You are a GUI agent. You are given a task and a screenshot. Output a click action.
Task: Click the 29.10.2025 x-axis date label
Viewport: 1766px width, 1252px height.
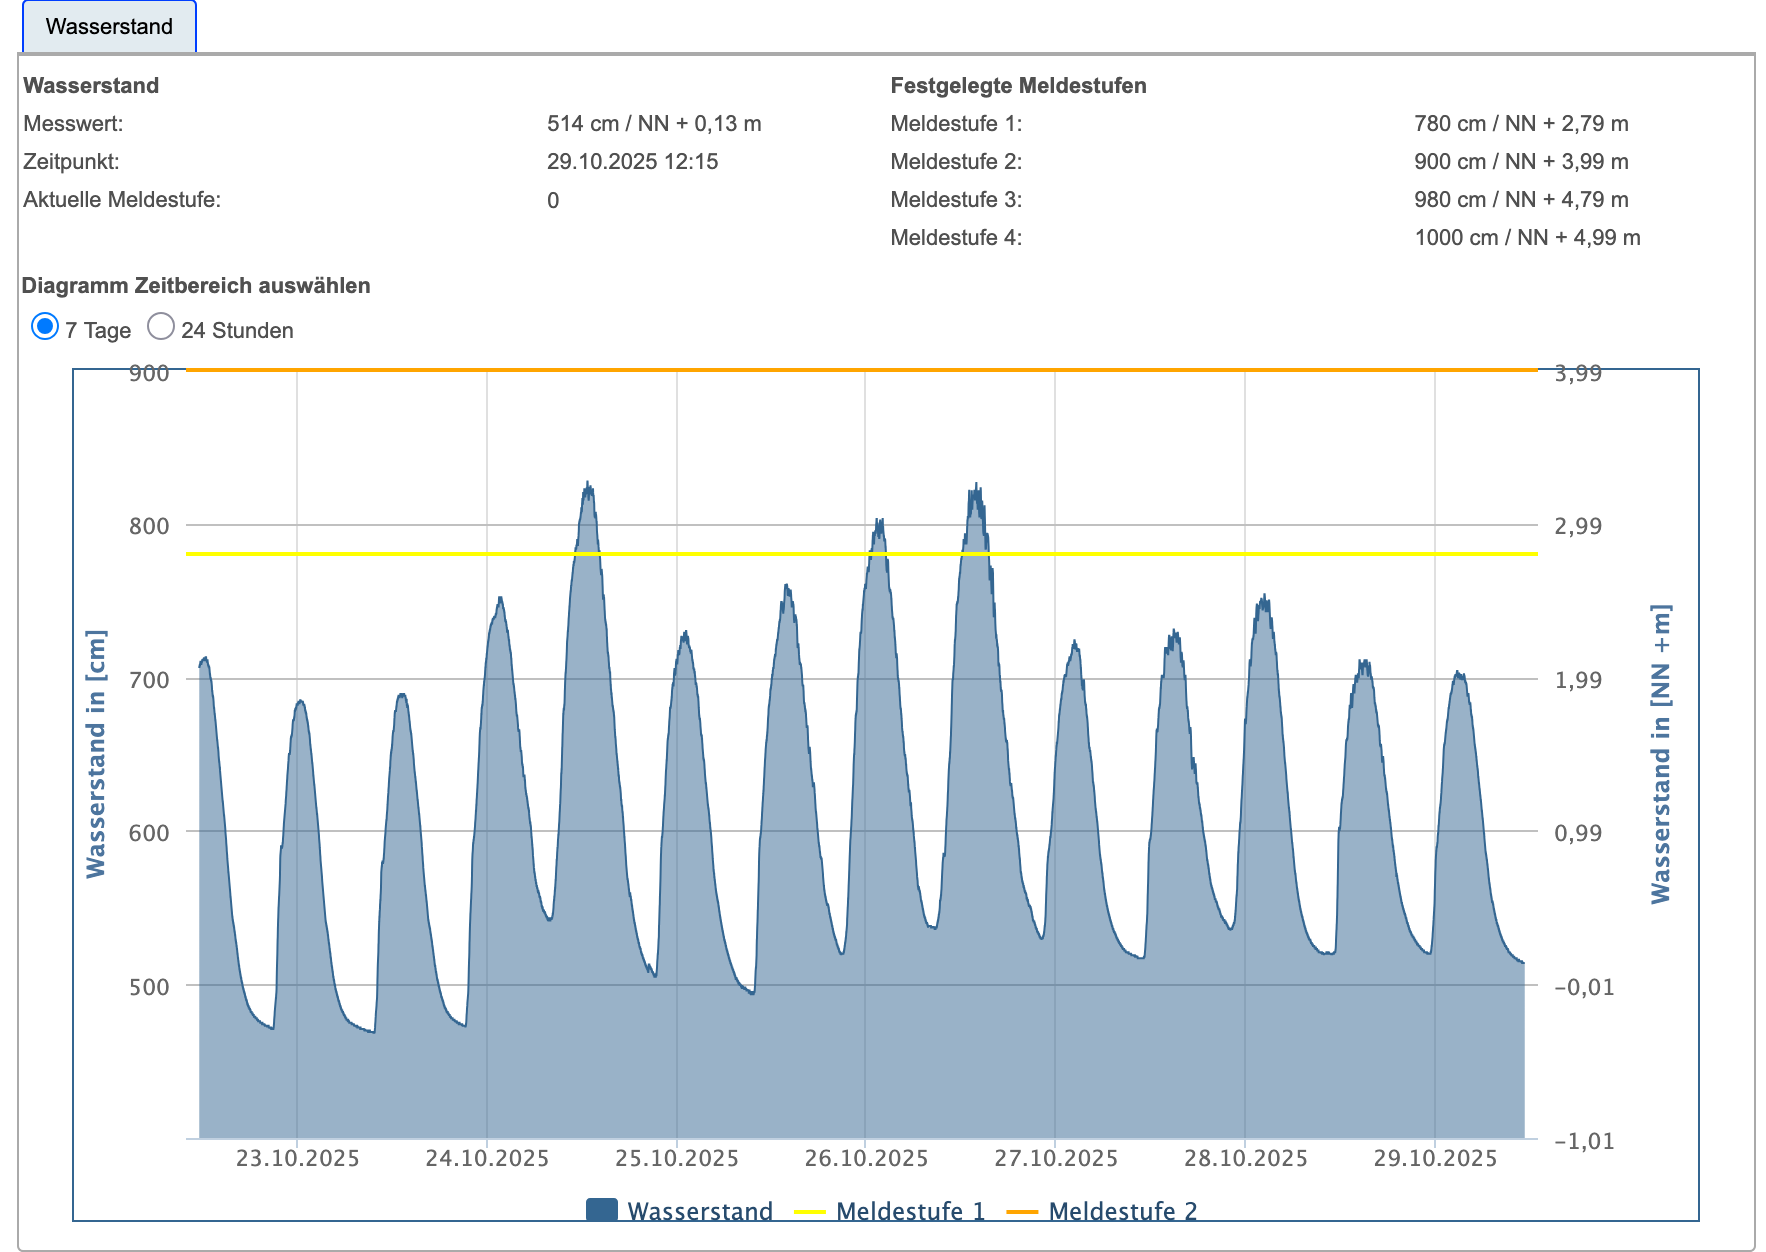pos(1435,1158)
